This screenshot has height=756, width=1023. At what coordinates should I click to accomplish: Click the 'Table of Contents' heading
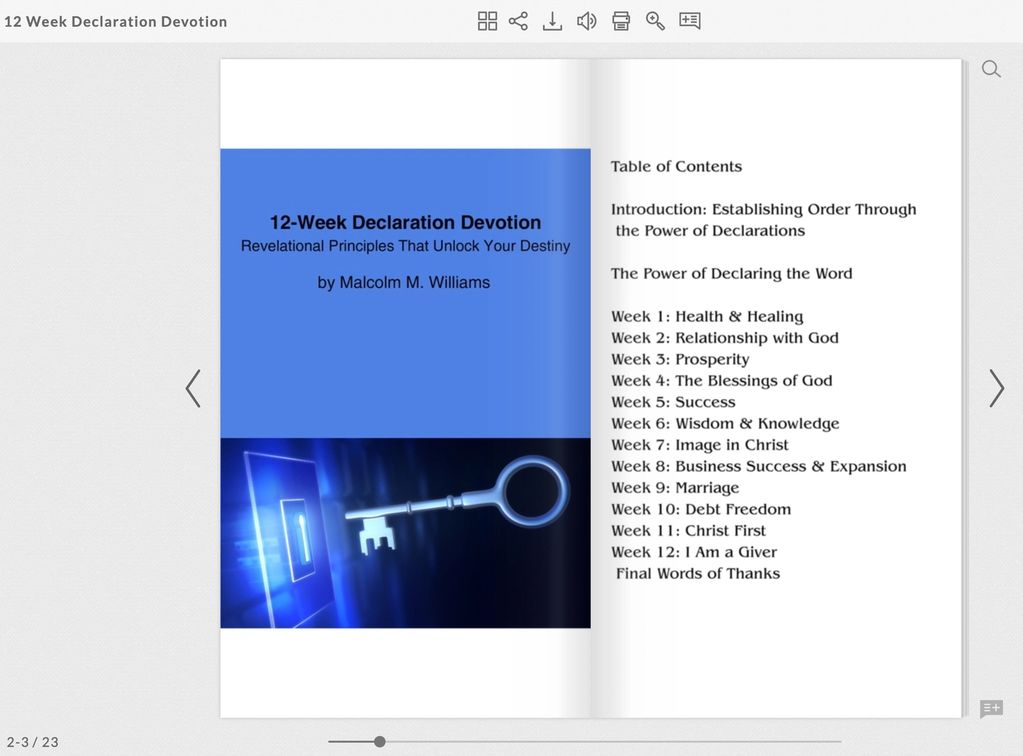click(676, 166)
